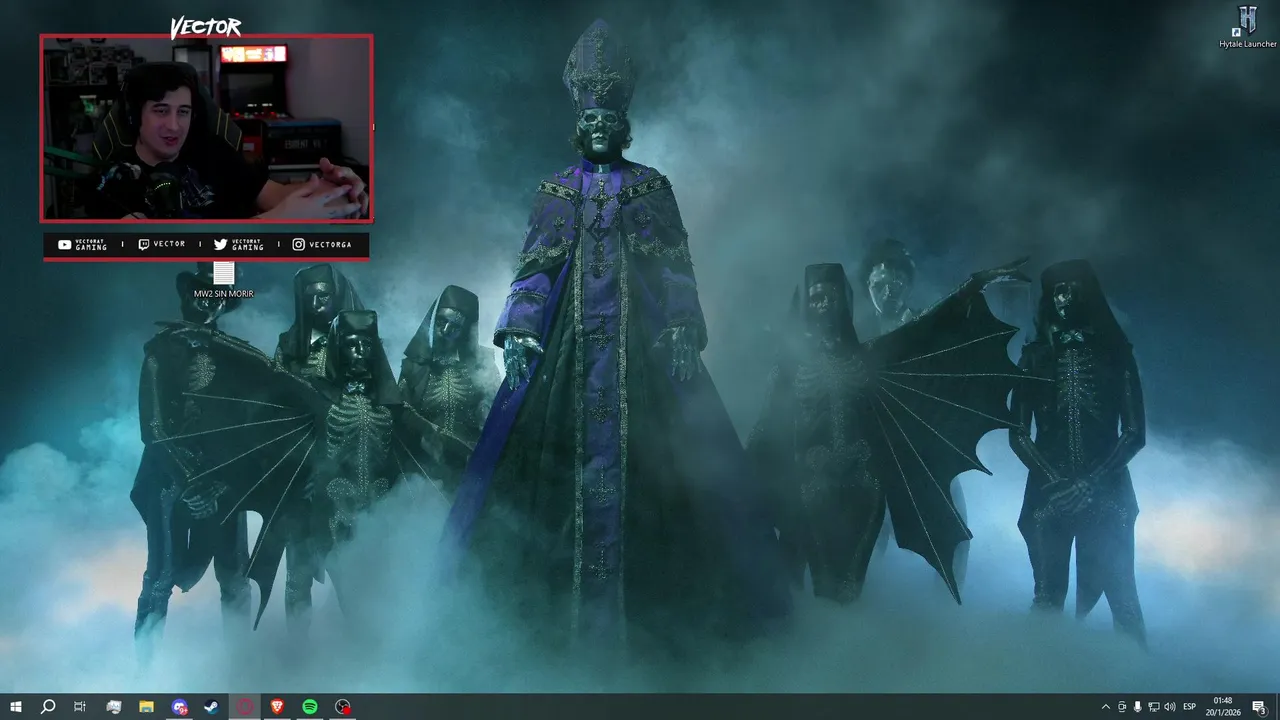Select the MW2 SIN MORIR desktop file
1280x720 pixels.
coord(223,280)
